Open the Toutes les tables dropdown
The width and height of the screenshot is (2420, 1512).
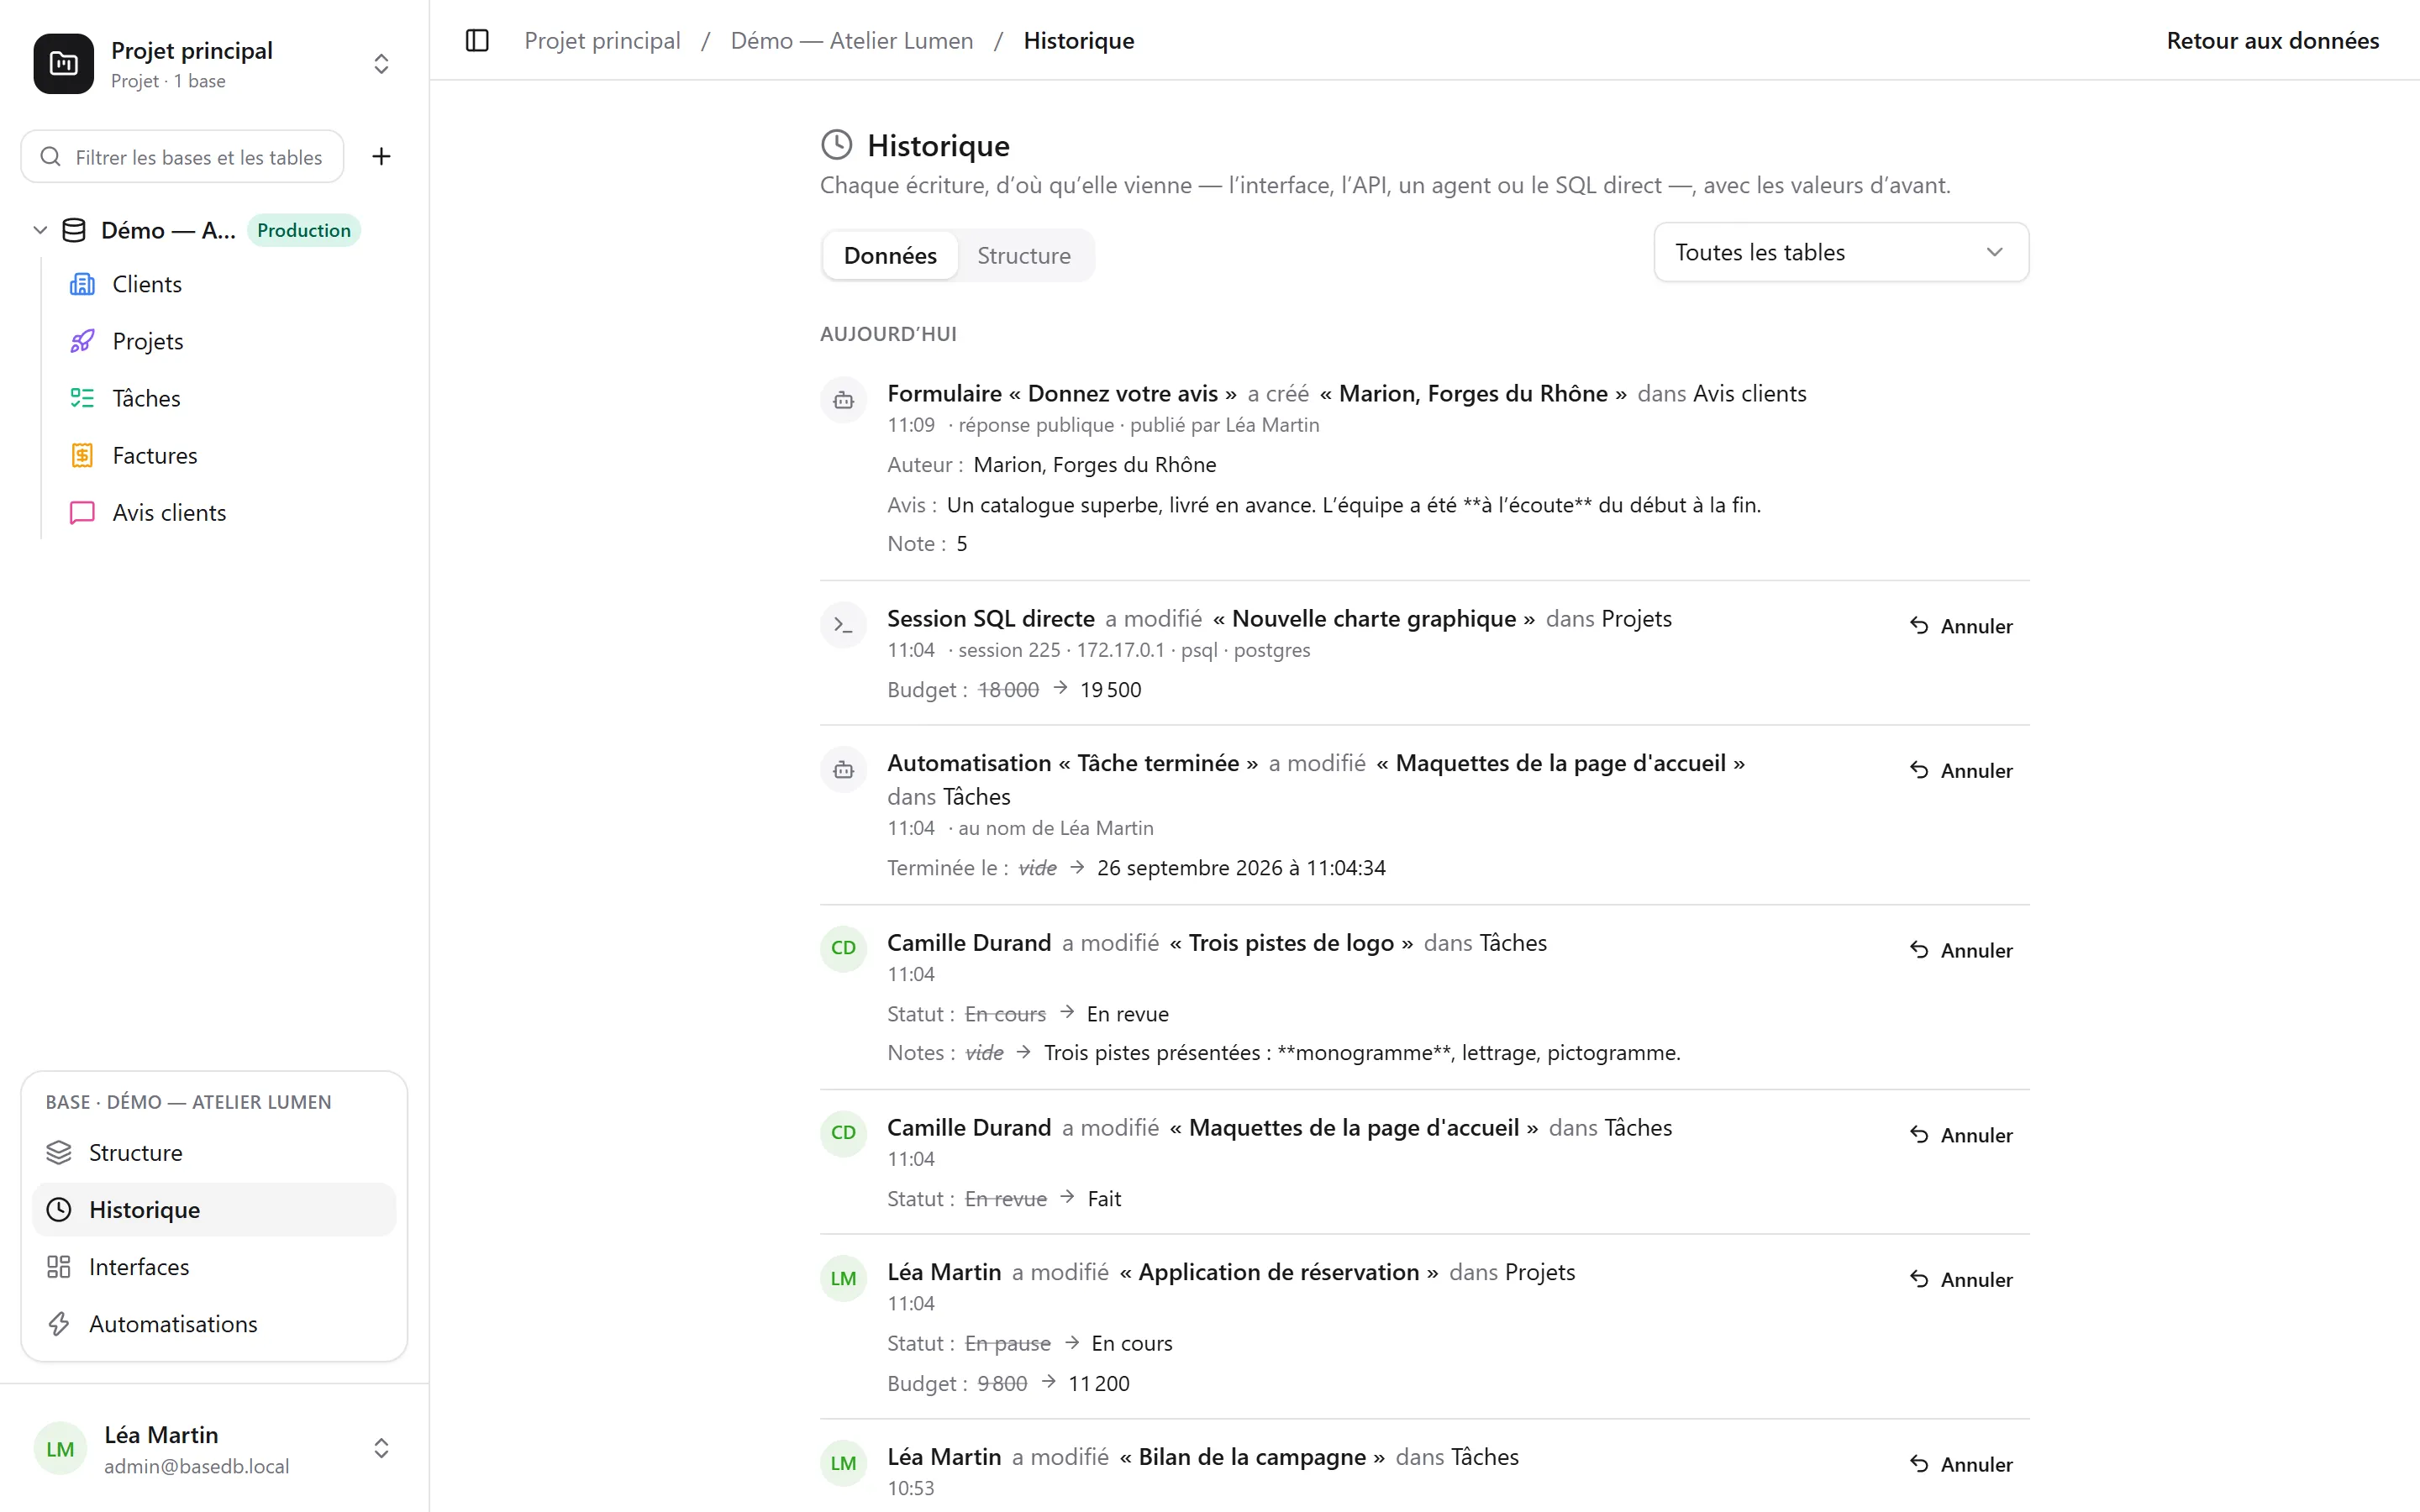tap(1840, 252)
